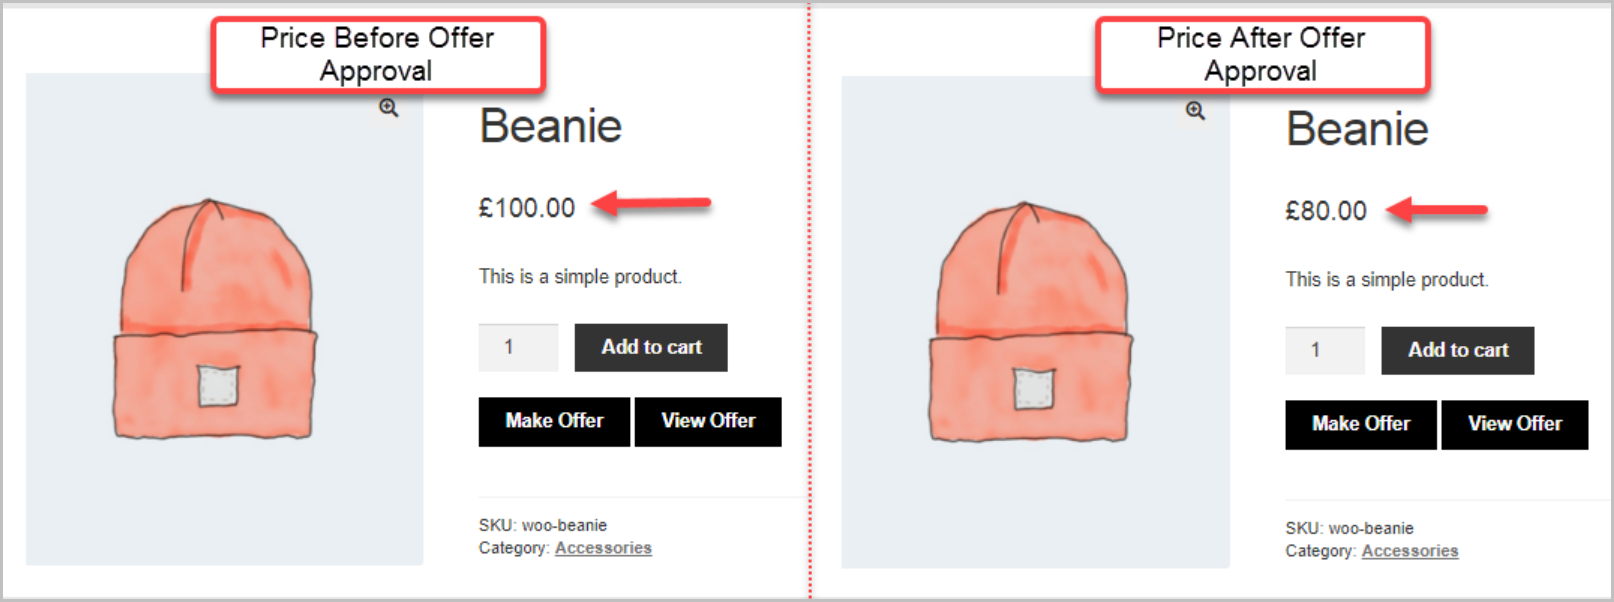Click Make Offer on the right product
The image size is (1614, 602).
click(1361, 424)
